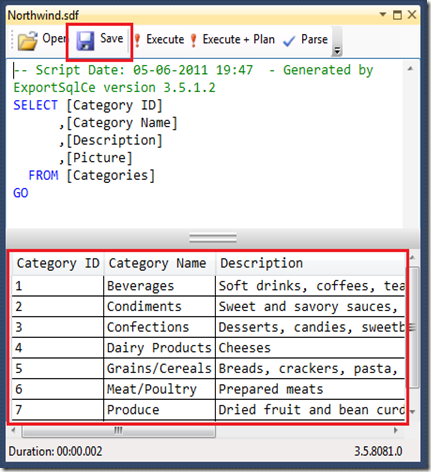Select the Confections cell
Image resolution: width=431 pixels, height=472 pixels.
[x=160, y=327]
